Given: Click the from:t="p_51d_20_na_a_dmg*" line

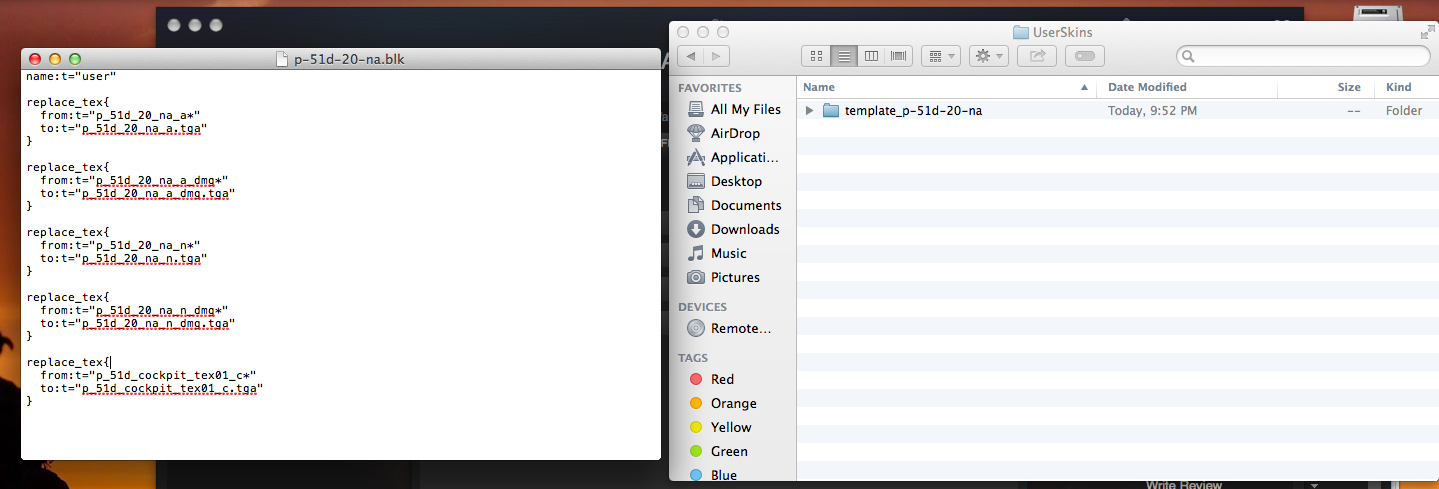Looking at the screenshot, I should point(134,180).
